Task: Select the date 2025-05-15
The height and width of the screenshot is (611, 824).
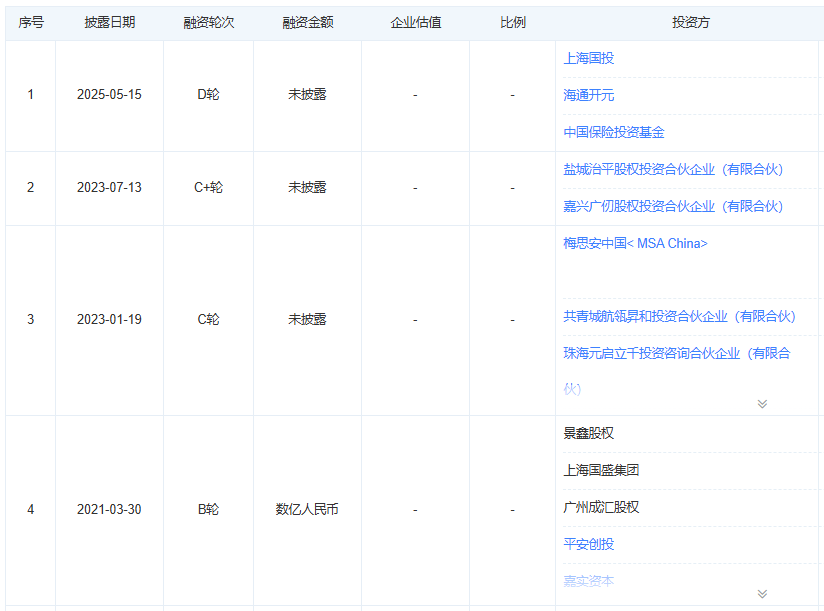Action: 109,95
